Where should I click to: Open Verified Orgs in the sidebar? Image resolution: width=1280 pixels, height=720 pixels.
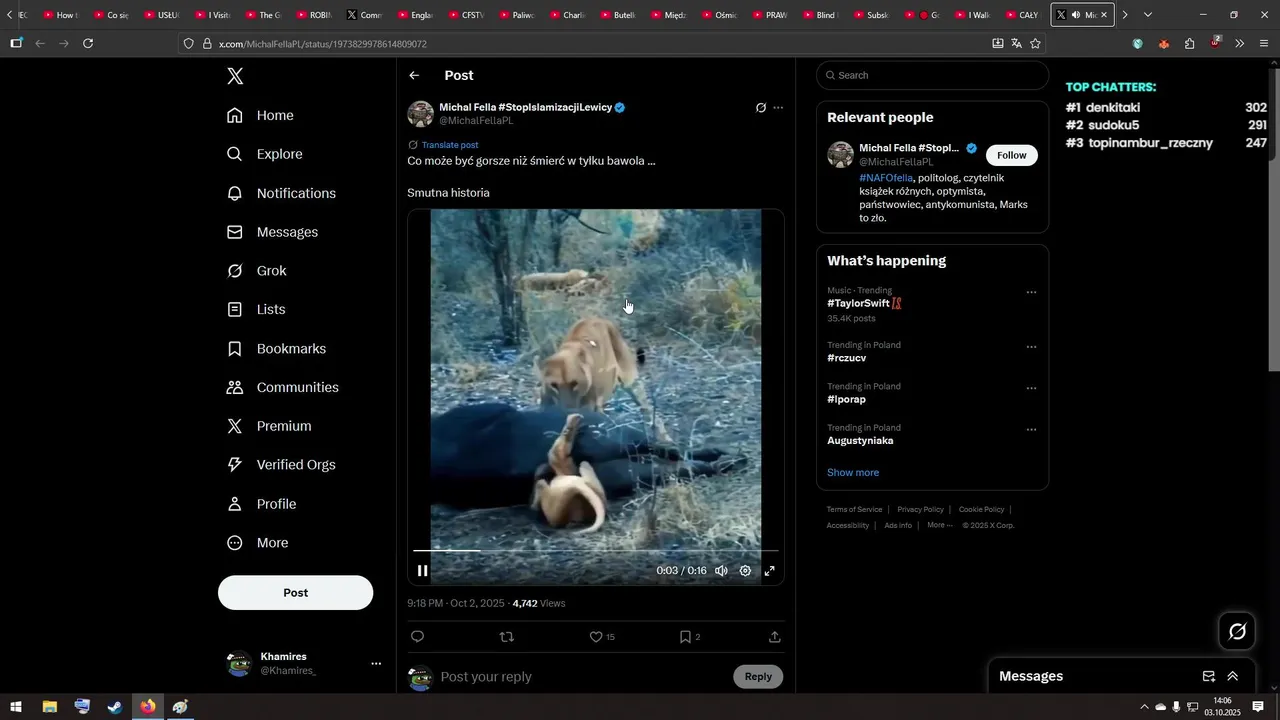(x=281, y=465)
